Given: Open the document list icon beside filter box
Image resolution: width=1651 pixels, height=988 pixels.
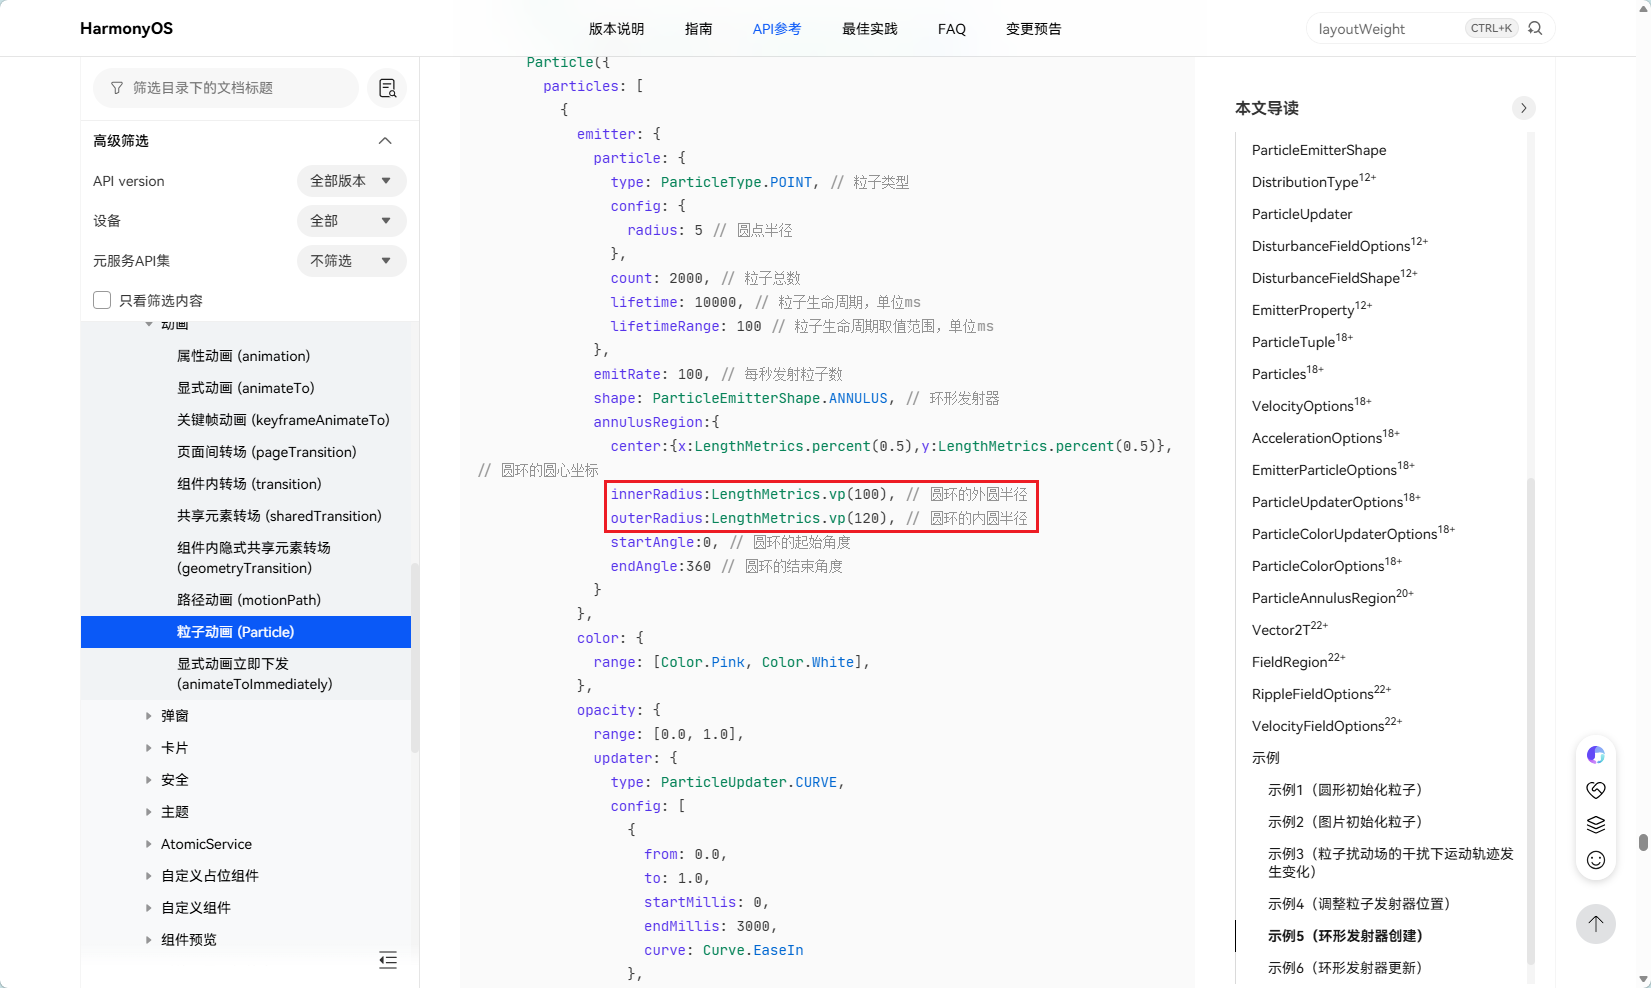Looking at the screenshot, I should tap(387, 88).
